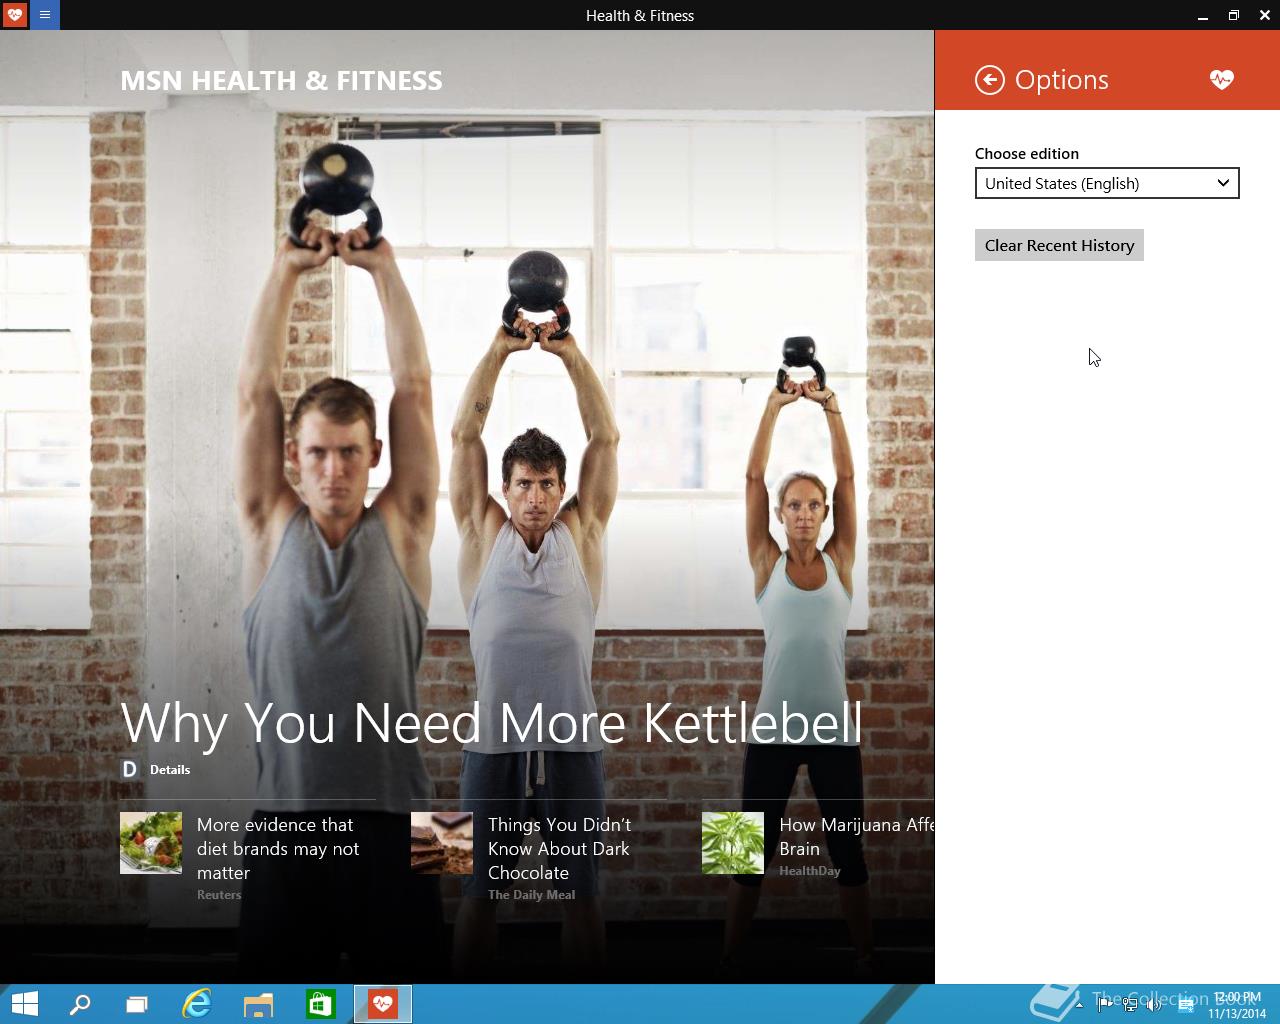Show hidden tray icons arrow
The image size is (1280, 1024).
pos(1079,1005)
